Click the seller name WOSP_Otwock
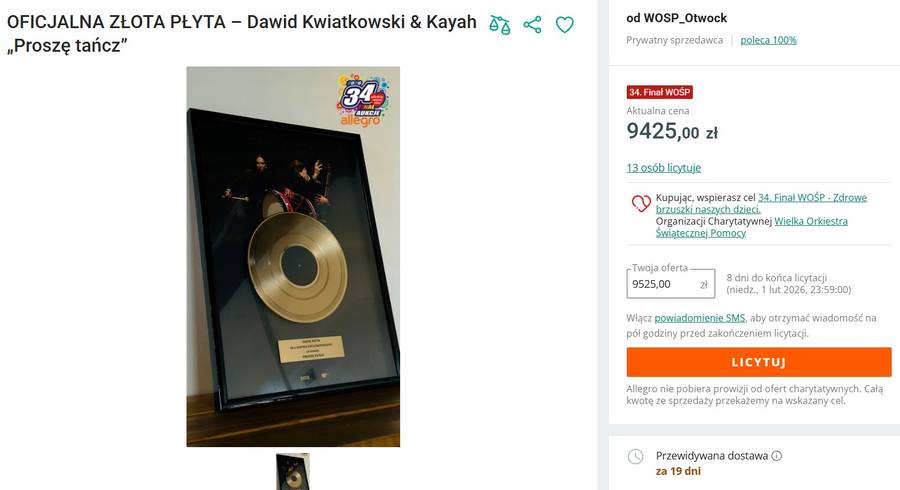The image size is (900, 490). (x=676, y=18)
